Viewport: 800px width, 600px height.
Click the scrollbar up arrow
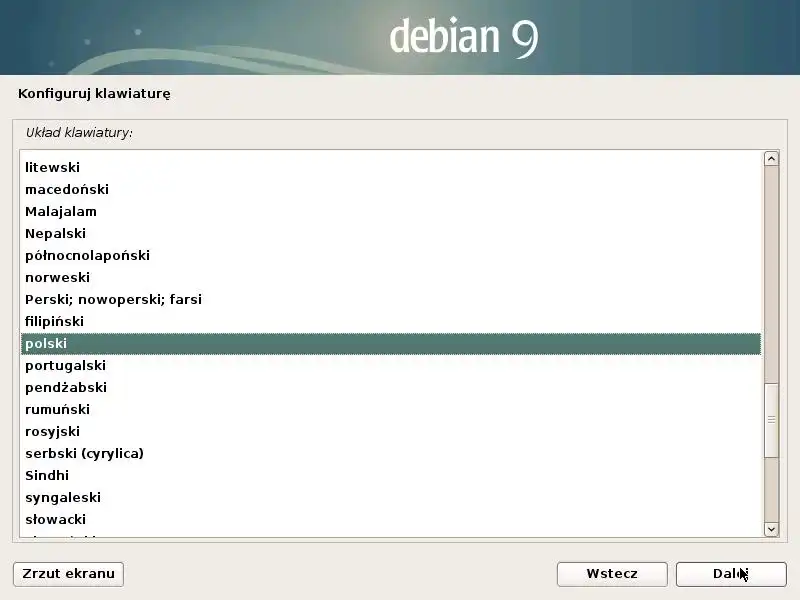tap(771, 159)
